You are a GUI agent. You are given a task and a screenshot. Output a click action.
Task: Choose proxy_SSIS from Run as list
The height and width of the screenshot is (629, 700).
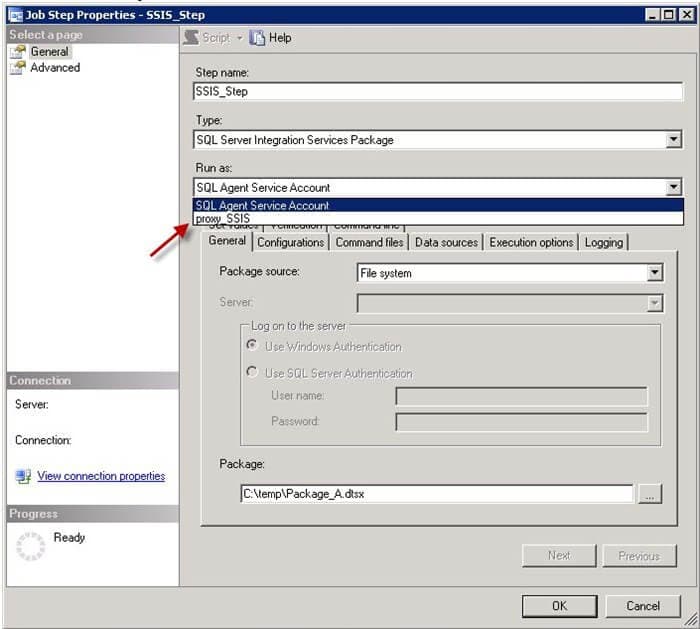click(223, 218)
